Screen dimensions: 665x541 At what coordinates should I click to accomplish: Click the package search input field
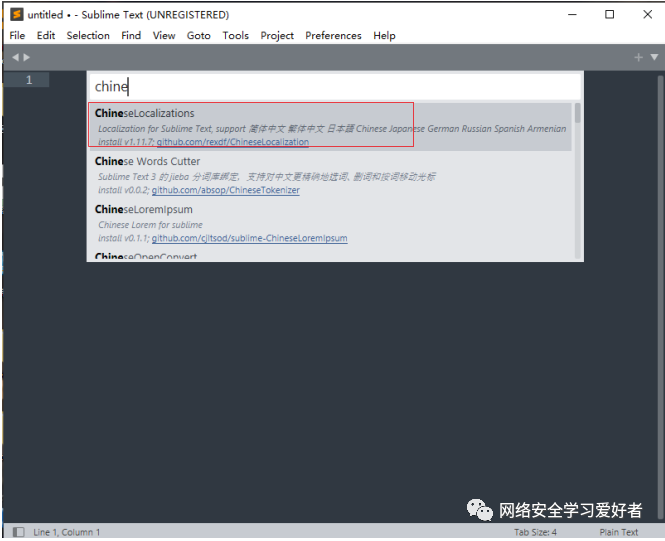(x=335, y=86)
